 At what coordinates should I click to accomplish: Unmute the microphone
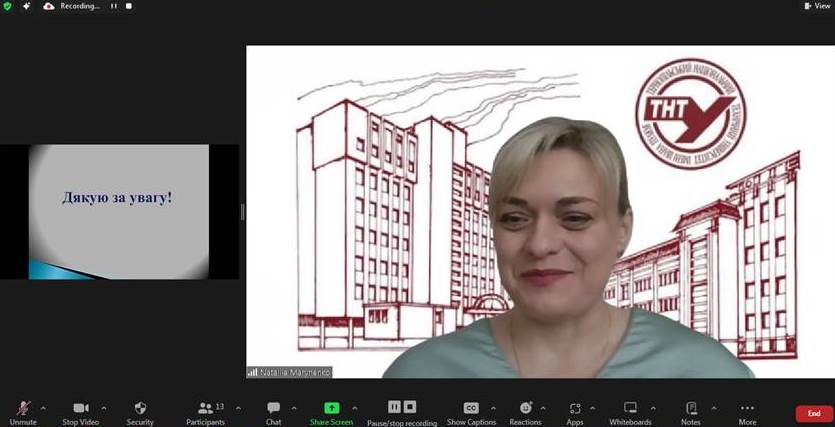[x=23, y=413]
